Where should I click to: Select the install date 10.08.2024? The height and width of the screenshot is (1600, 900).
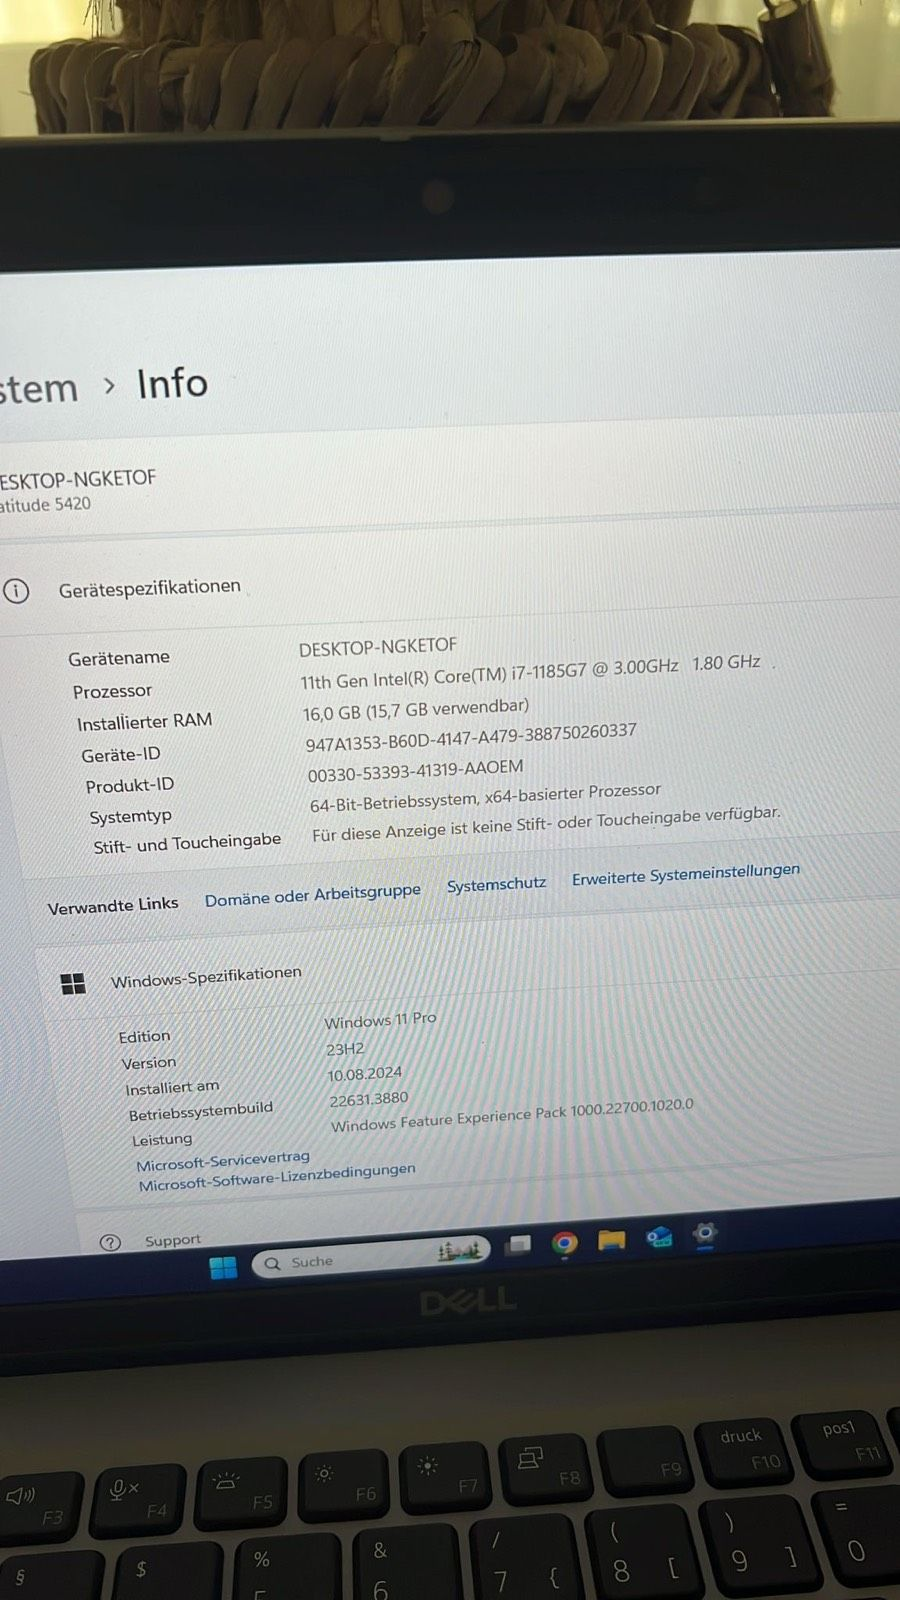click(365, 1074)
